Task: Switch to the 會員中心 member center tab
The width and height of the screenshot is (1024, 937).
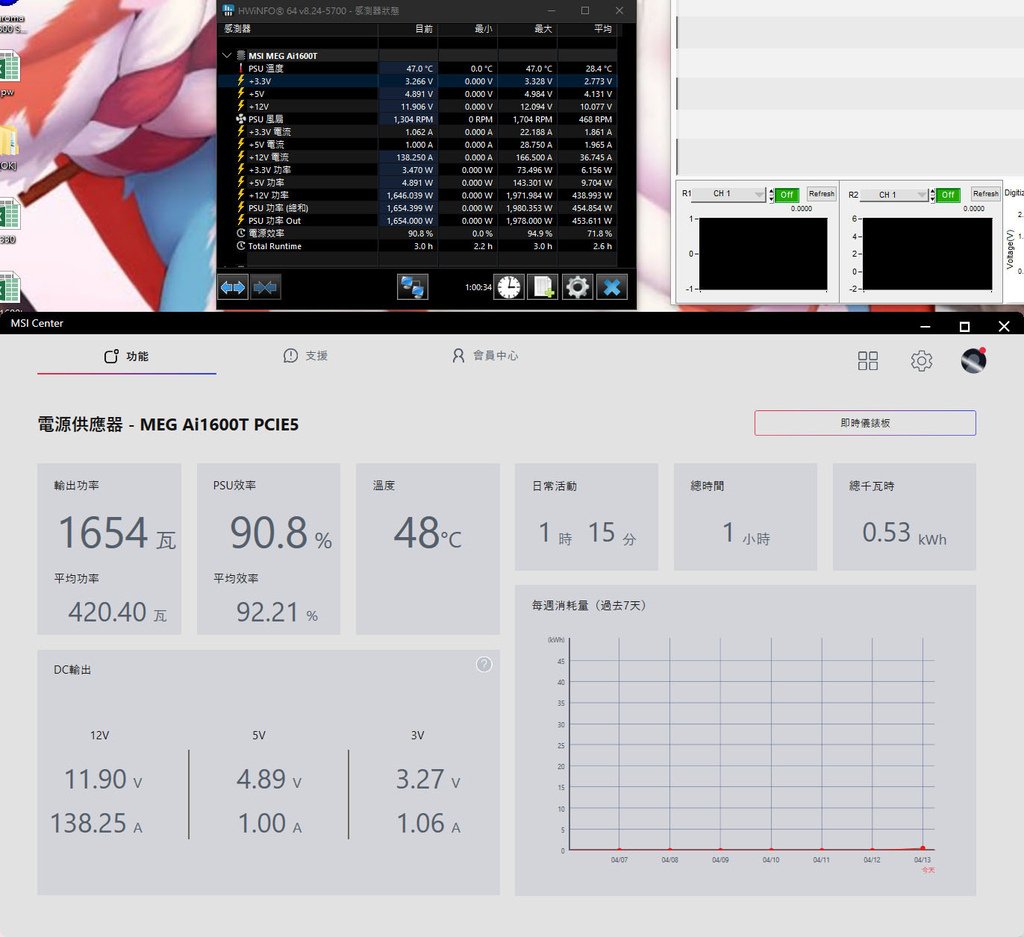Action: point(485,356)
